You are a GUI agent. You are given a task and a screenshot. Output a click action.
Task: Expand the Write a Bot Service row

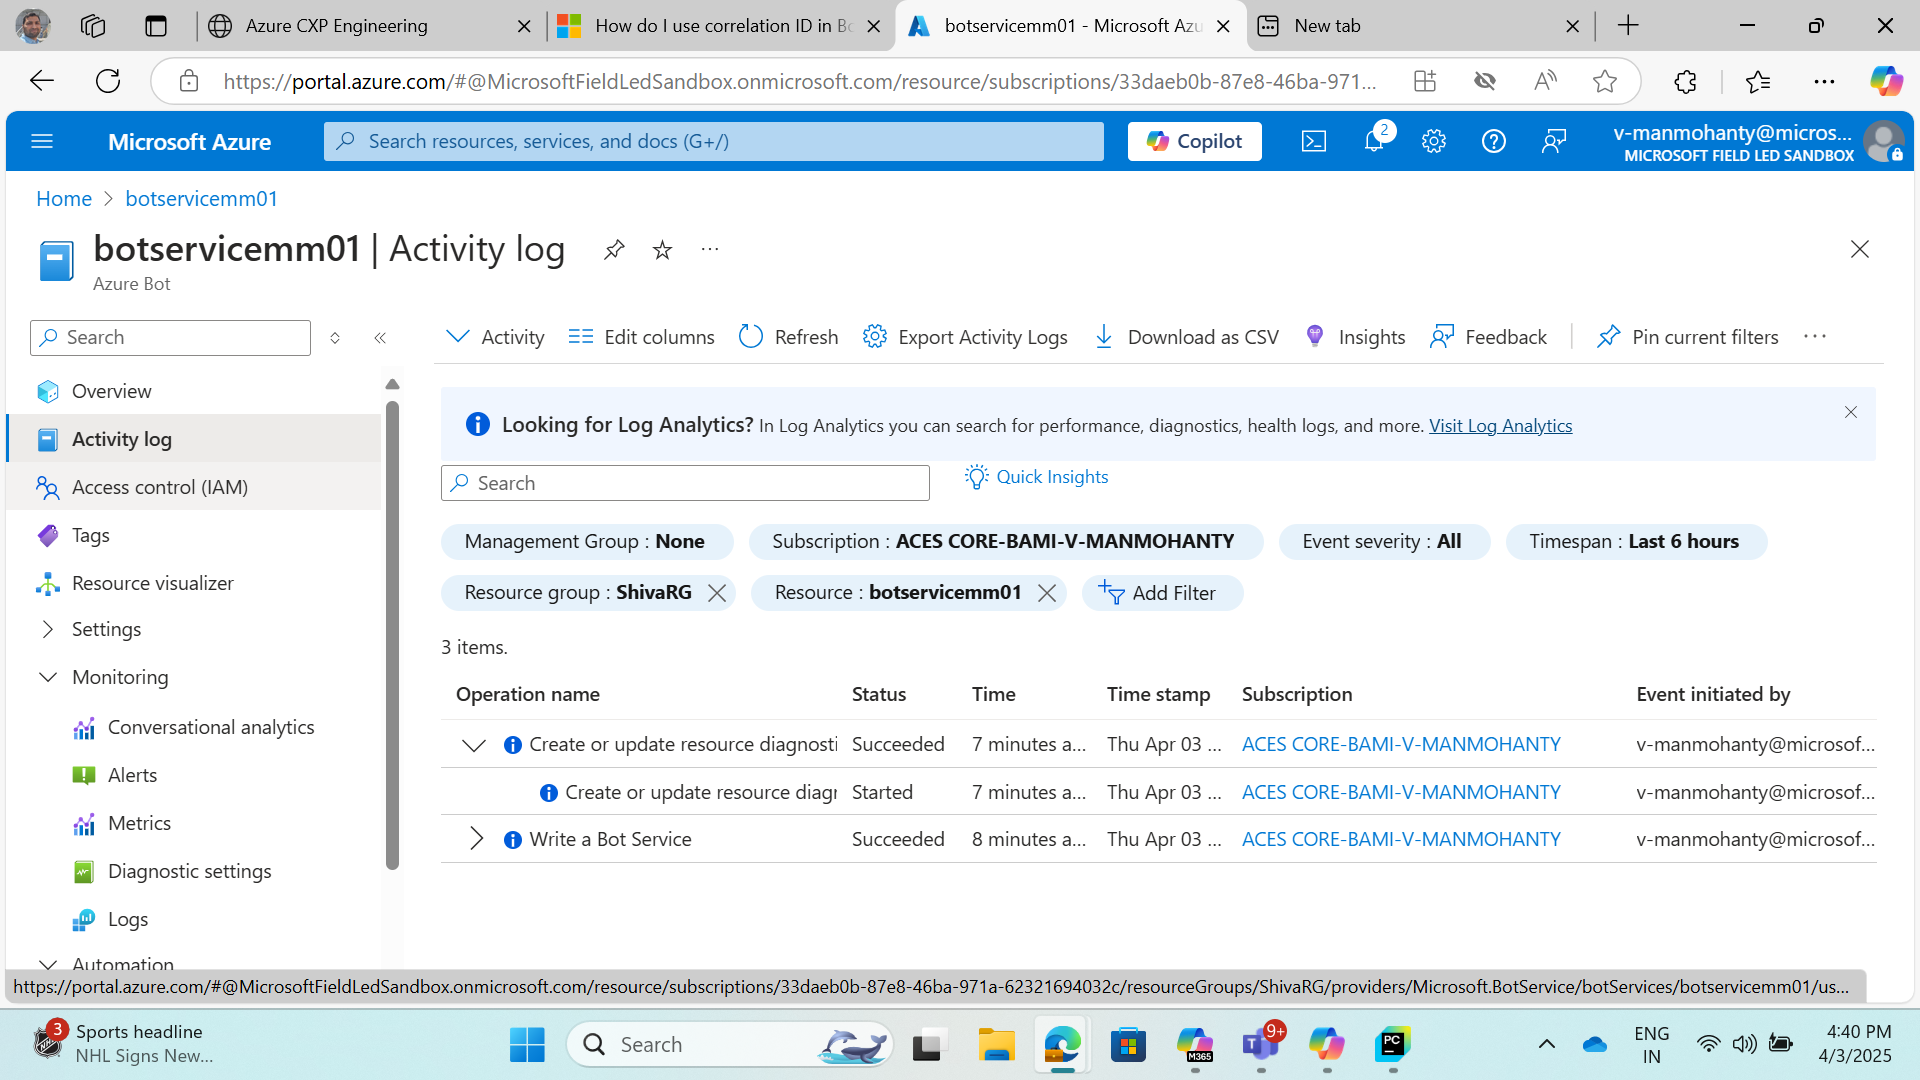[x=476, y=840]
